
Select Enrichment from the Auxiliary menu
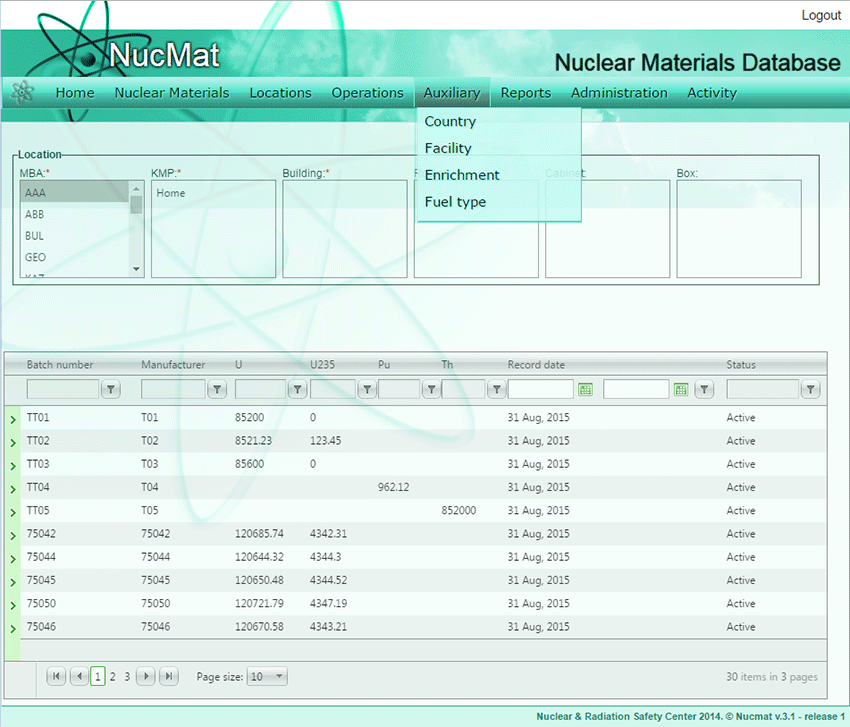(x=461, y=175)
